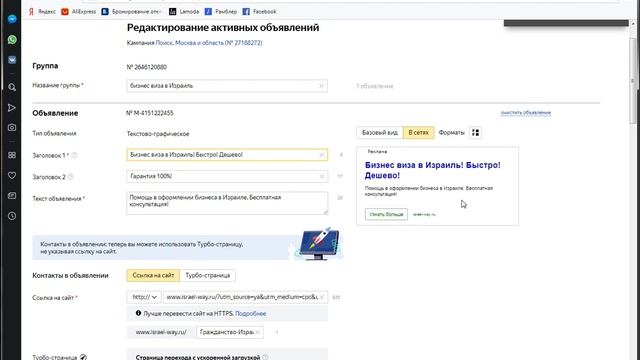Select Ссылка на сайт contact option
Screen dimensions: 640x360
[x=153, y=276]
